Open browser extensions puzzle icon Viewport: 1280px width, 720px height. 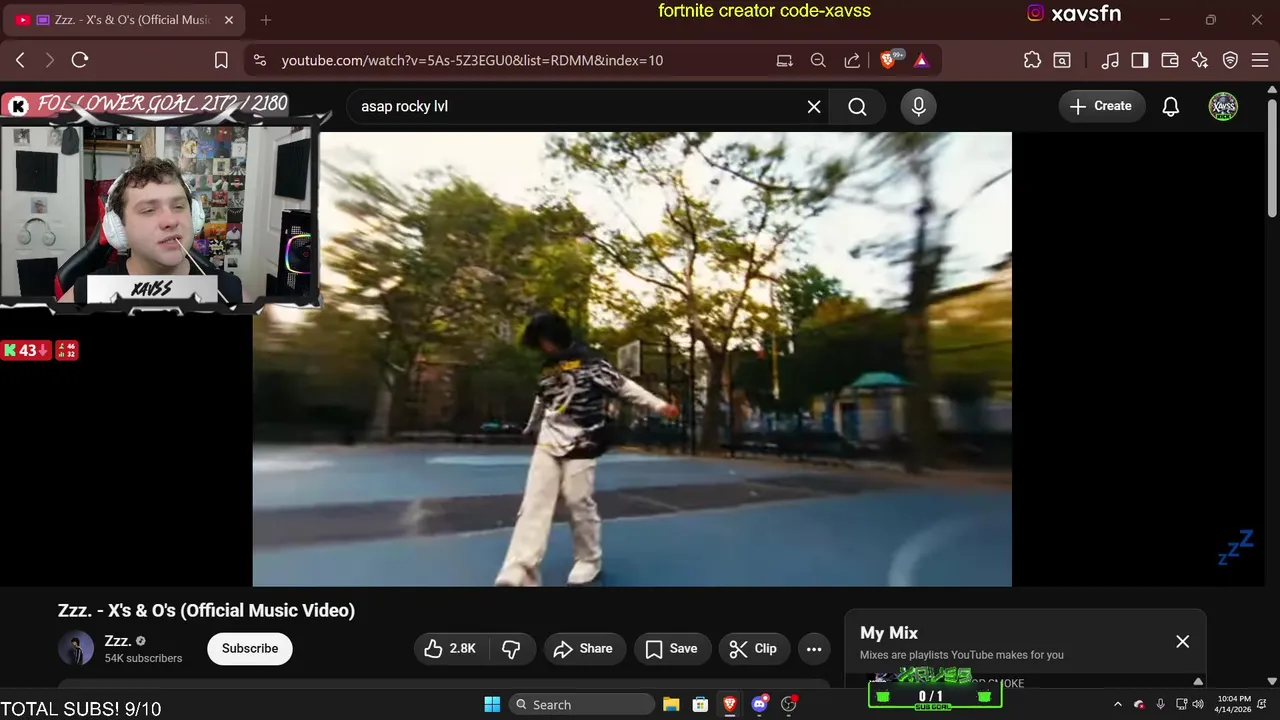pyautogui.click(x=1032, y=60)
